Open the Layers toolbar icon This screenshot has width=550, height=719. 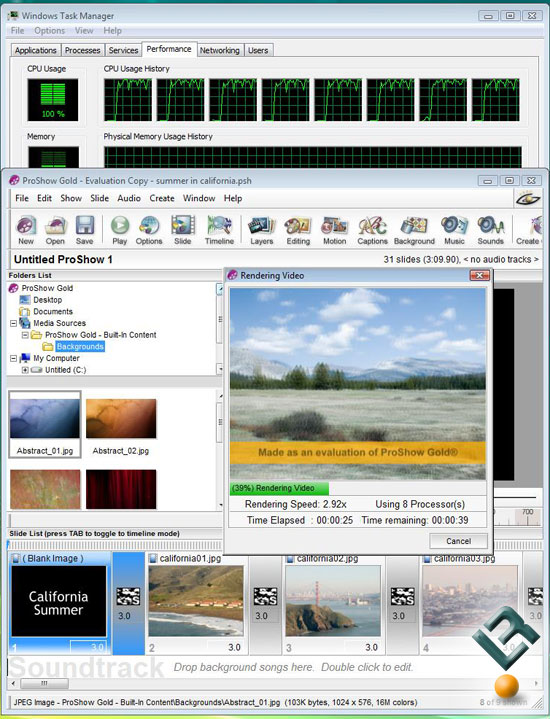click(x=261, y=230)
